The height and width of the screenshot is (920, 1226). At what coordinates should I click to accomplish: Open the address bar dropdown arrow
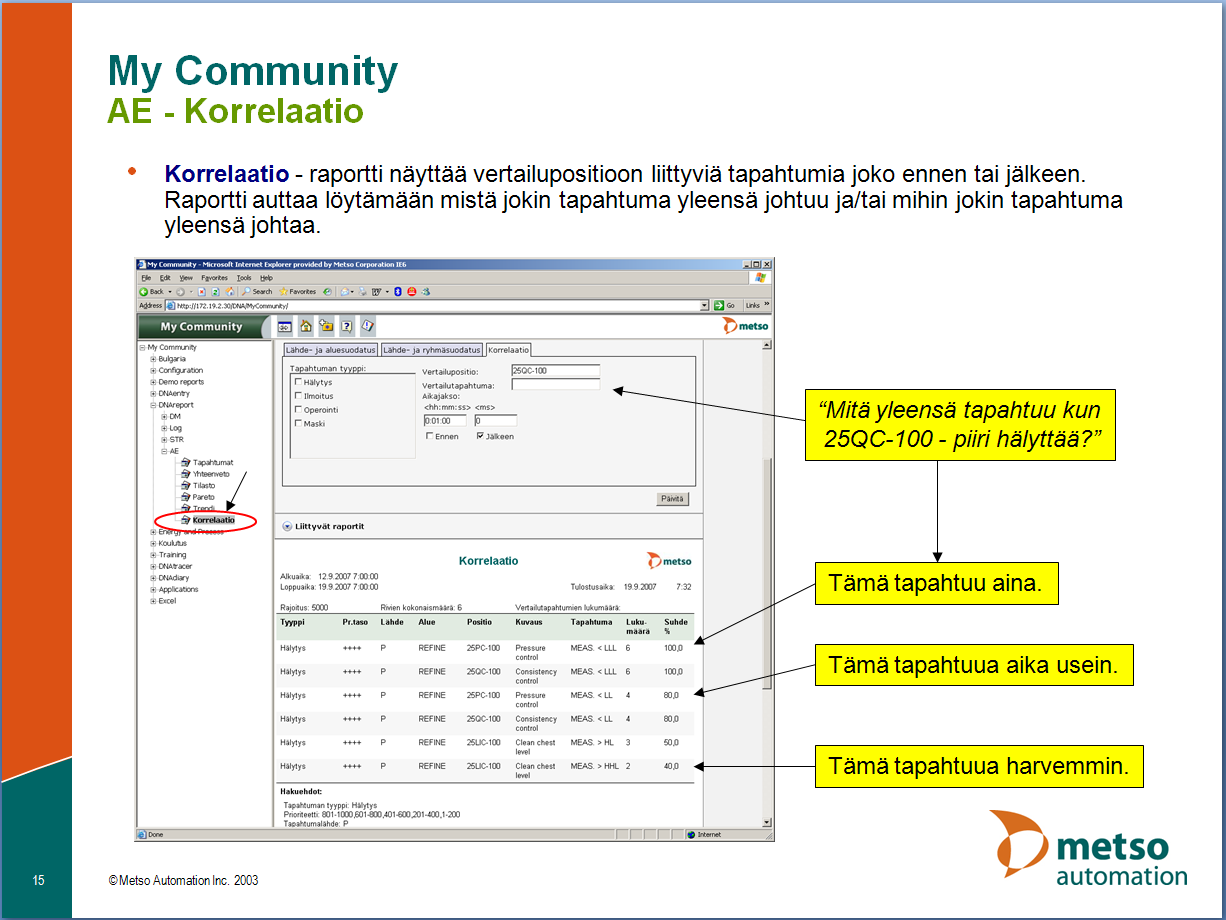[x=704, y=305]
